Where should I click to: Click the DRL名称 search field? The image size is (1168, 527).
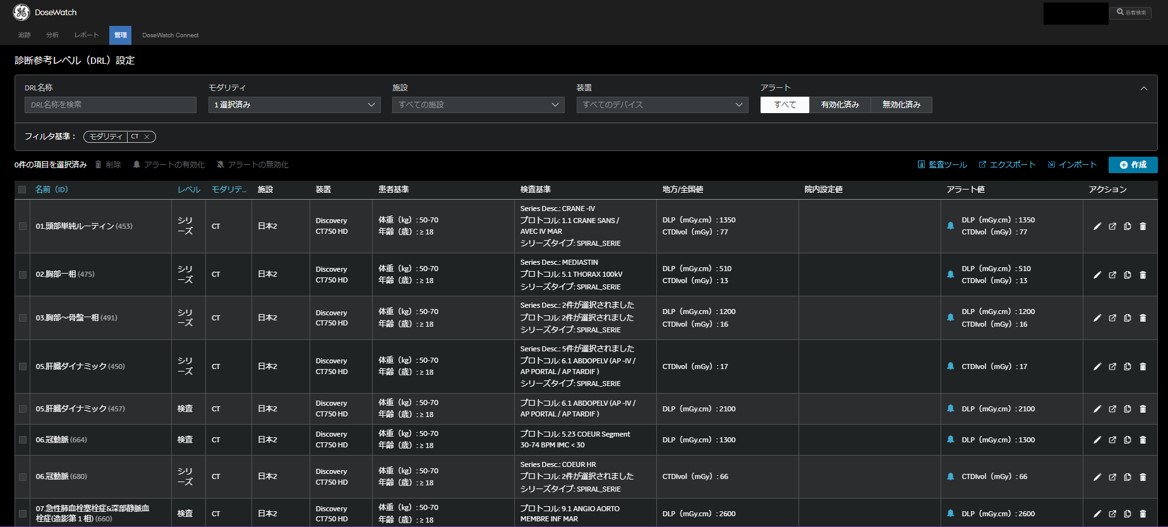[x=110, y=105]
